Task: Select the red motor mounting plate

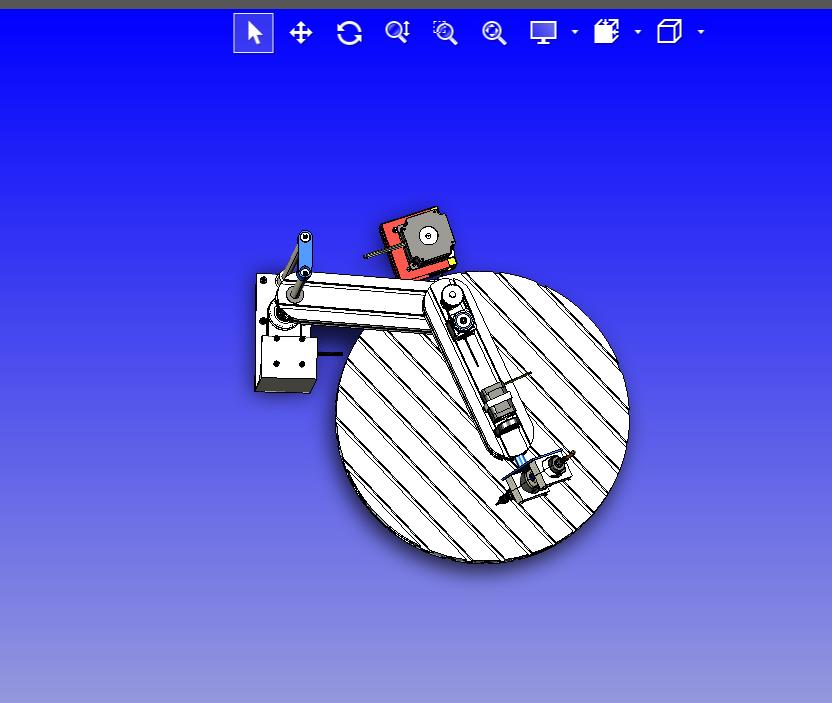Action: point(393,256)
